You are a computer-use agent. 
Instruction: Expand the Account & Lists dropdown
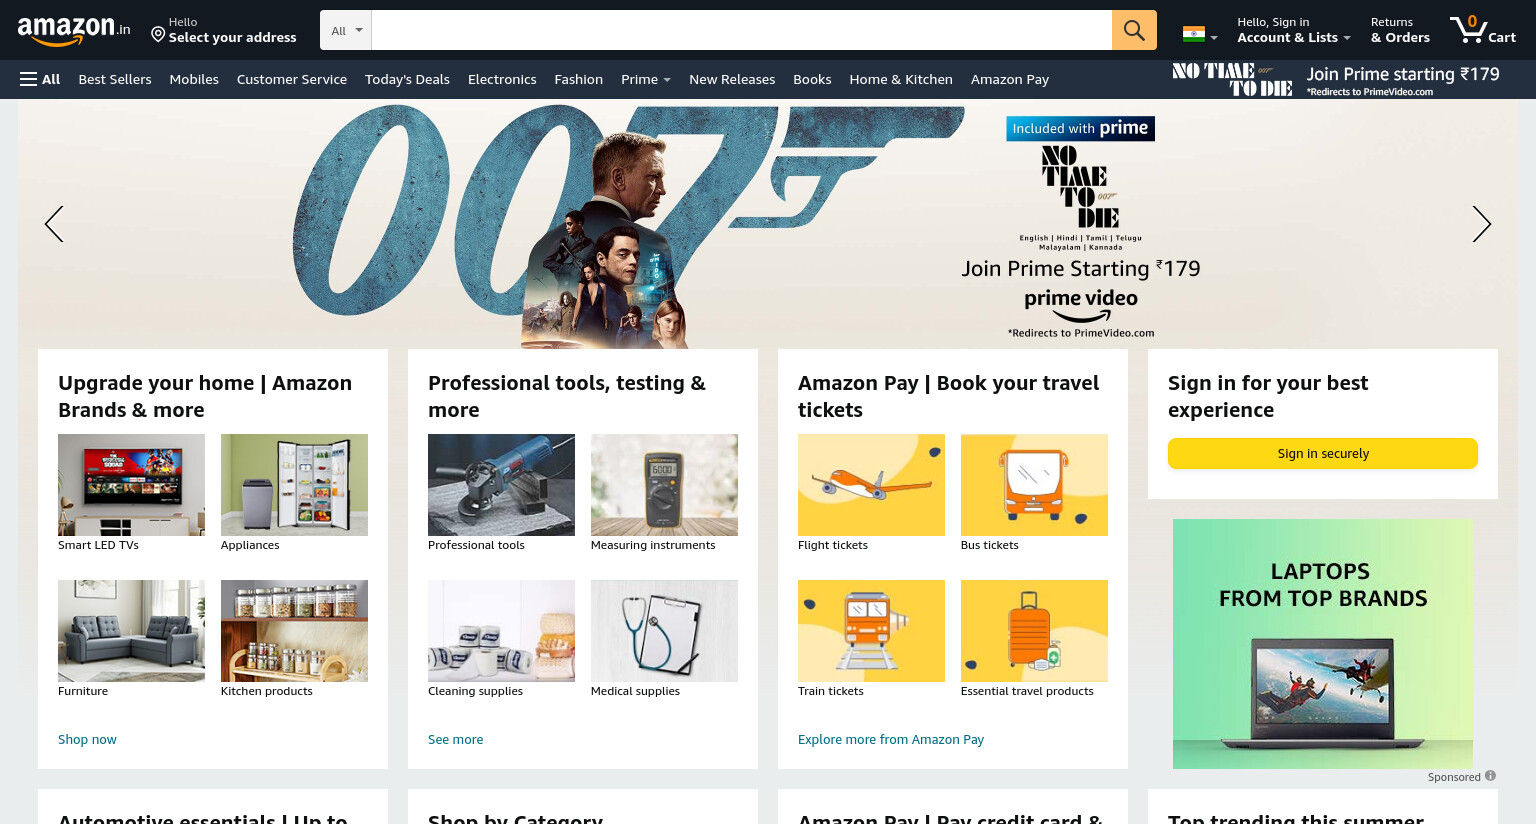[x=1293, y=30]
